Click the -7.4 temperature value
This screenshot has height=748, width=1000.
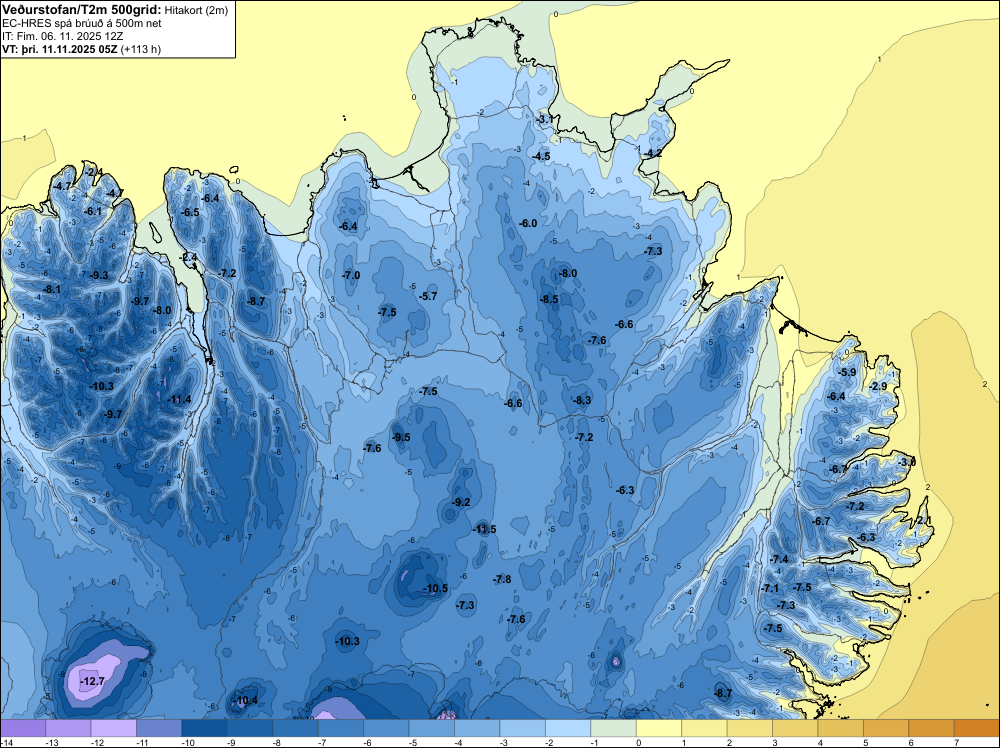tap(779, 560)
